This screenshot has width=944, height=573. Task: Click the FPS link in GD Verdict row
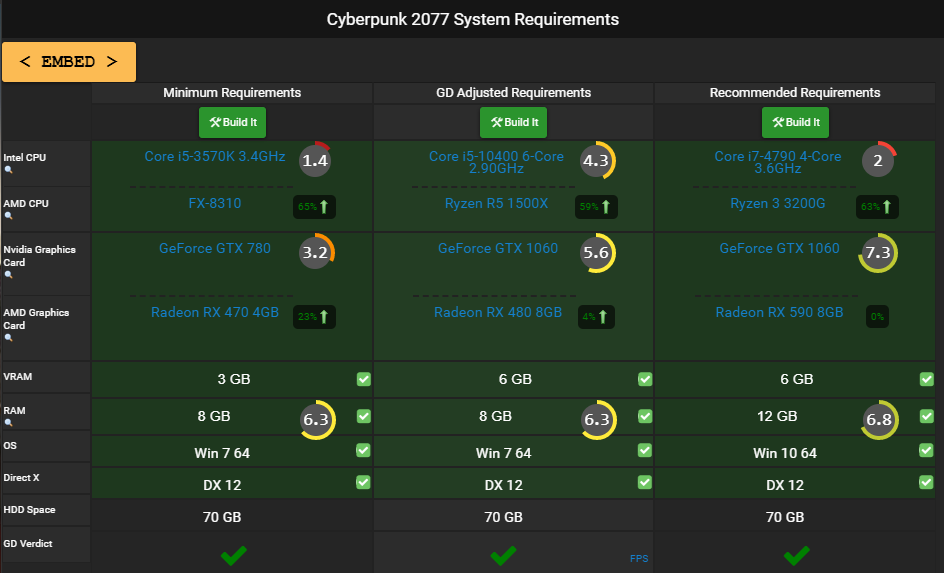coord(639,559)
